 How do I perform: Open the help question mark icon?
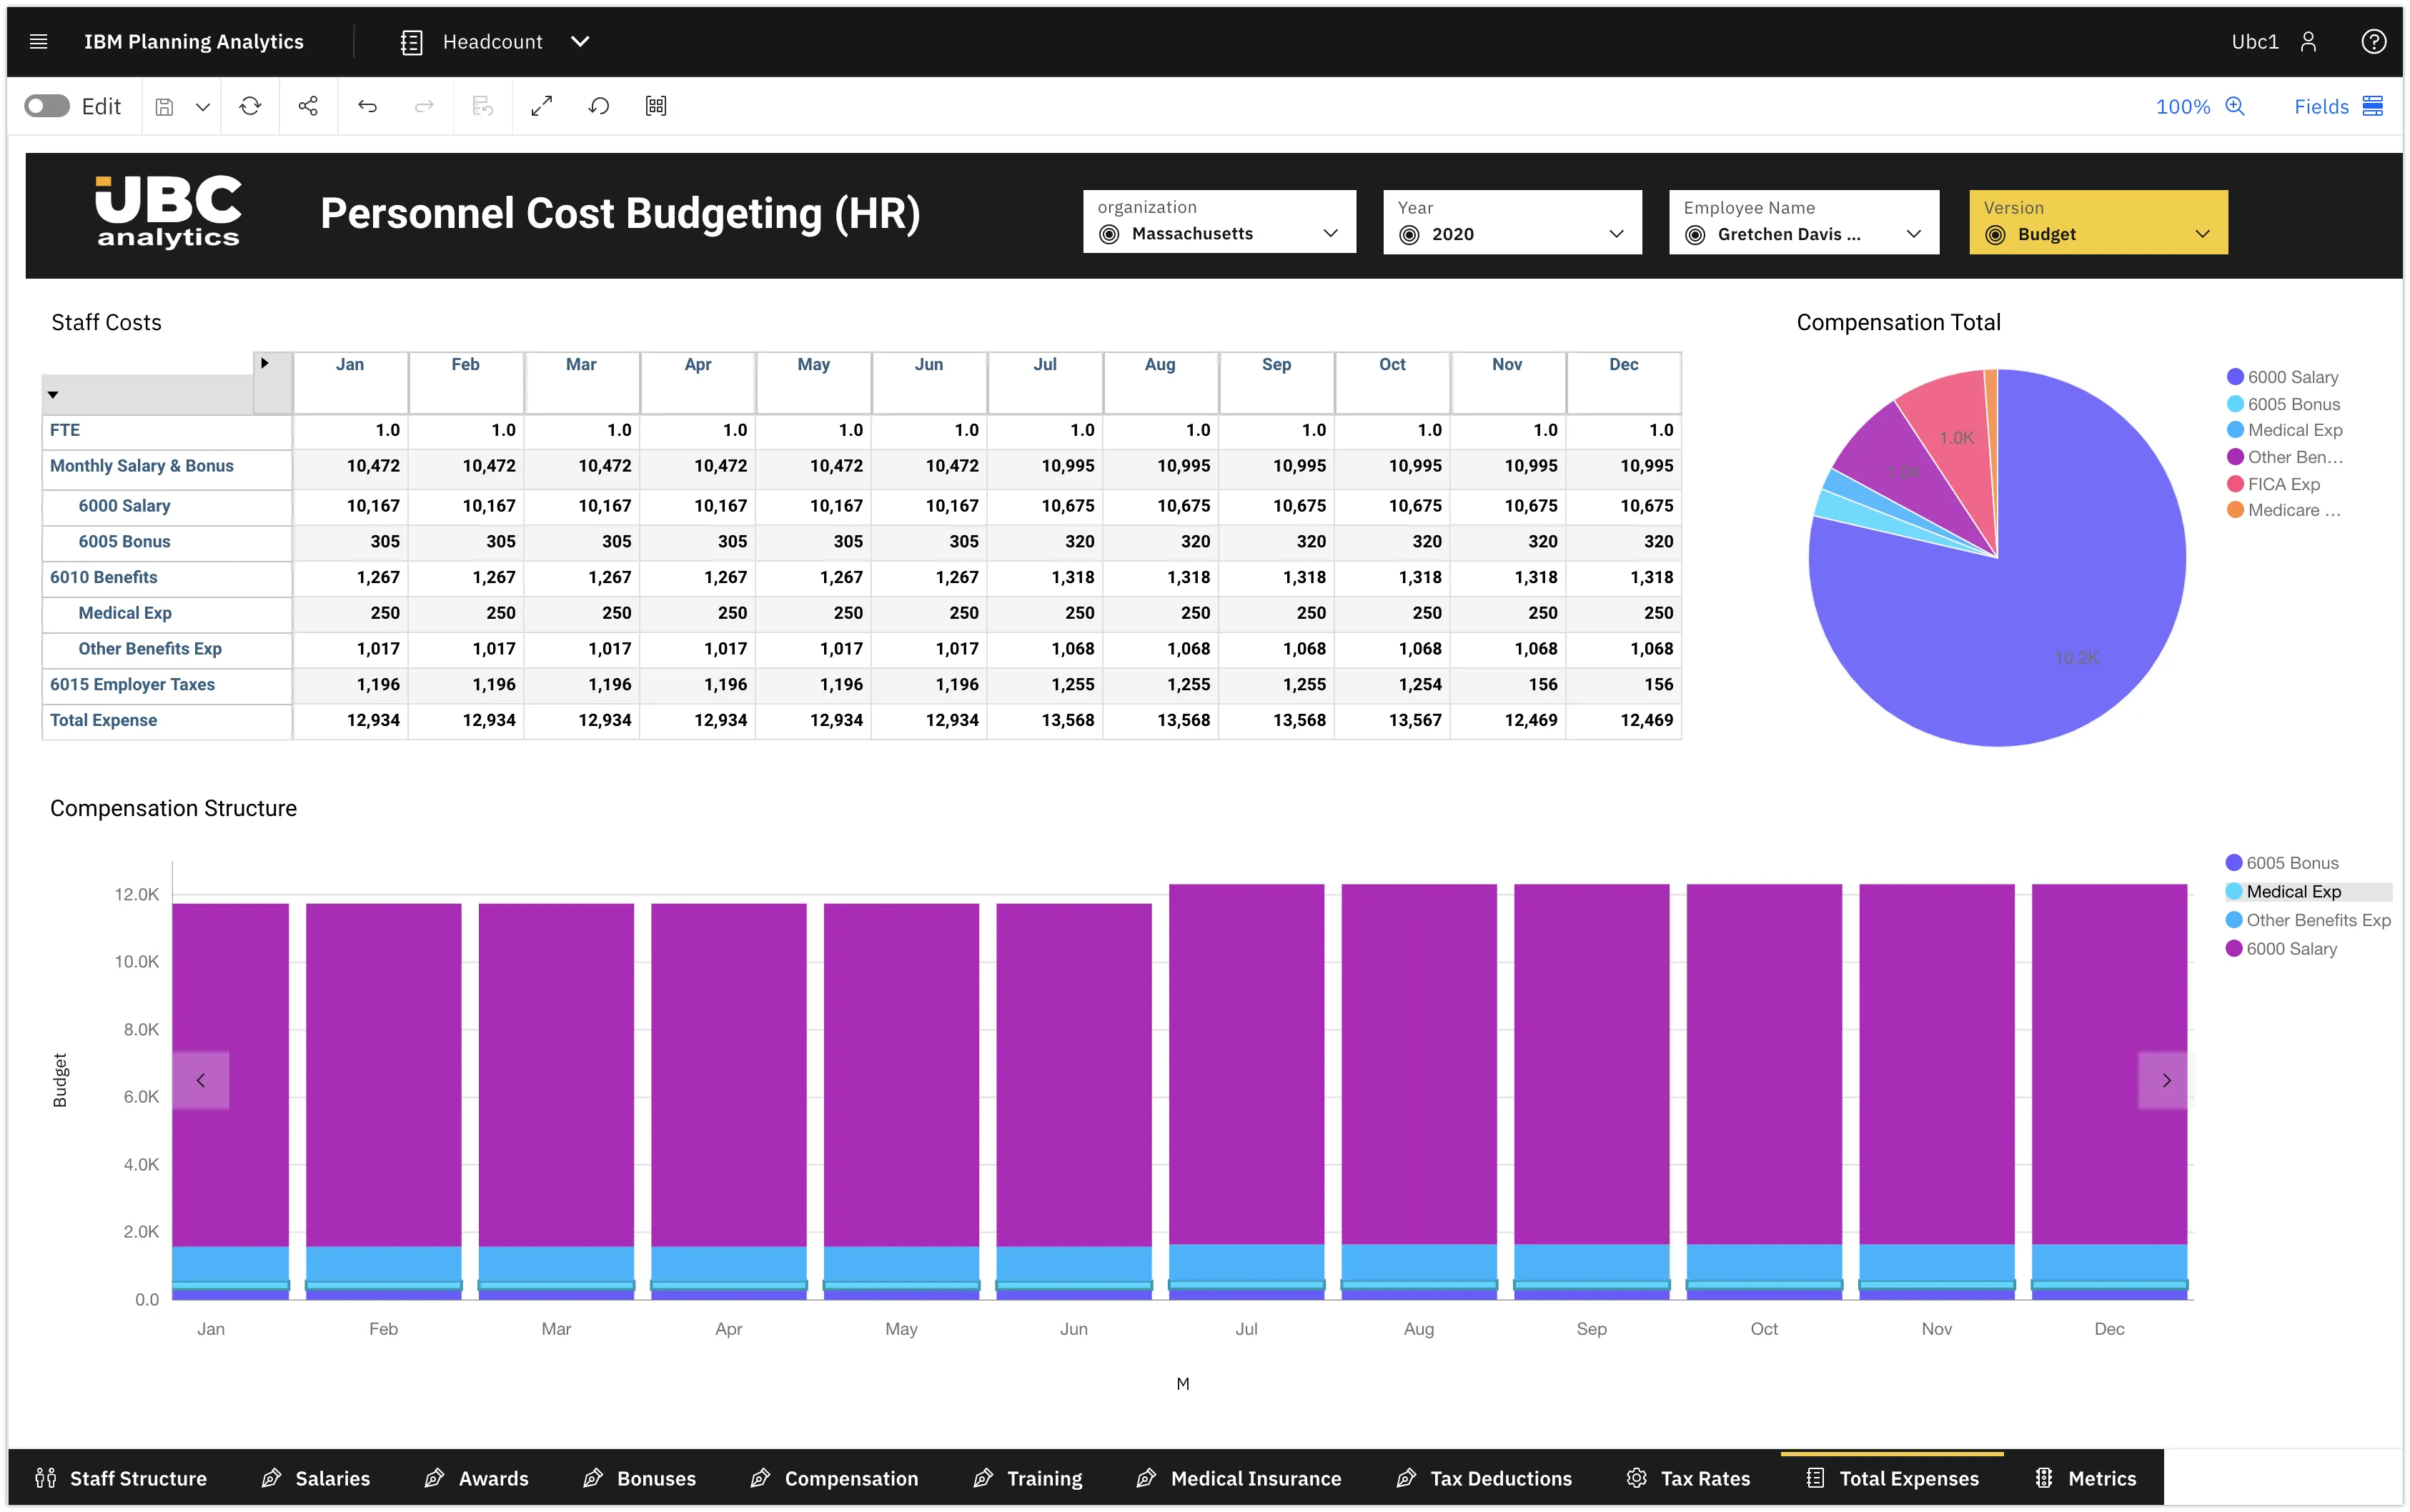(2373, 41)
